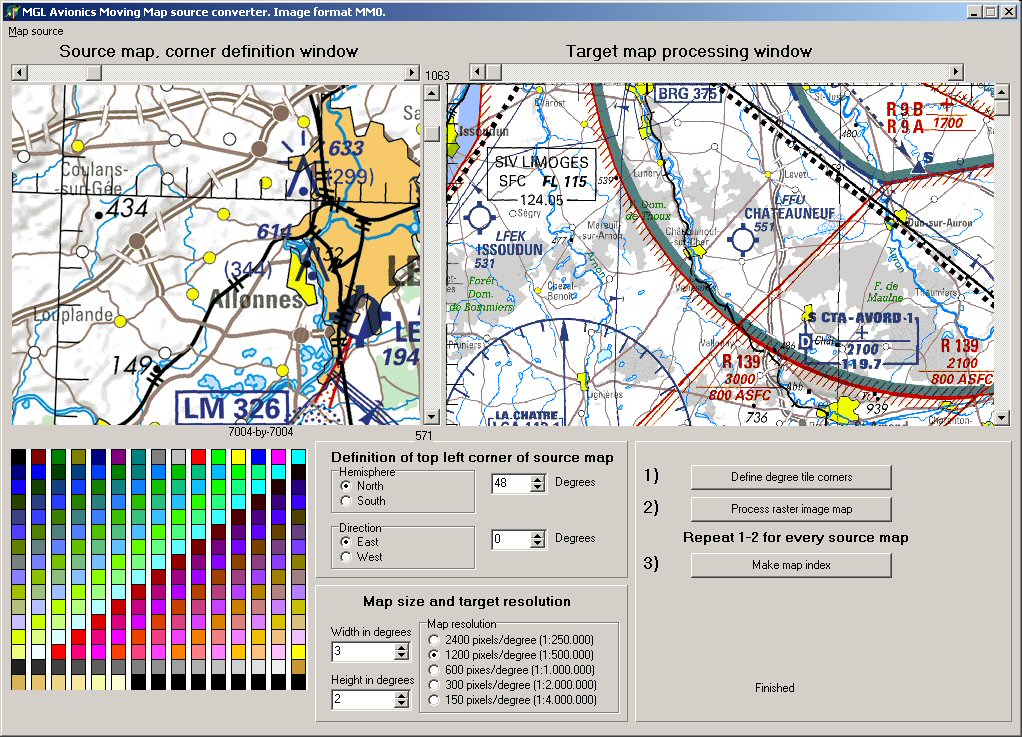Viewport: 1022px width, 737px height.
Task: Click the "1063" coordinate readout
Action: [437, 75]
